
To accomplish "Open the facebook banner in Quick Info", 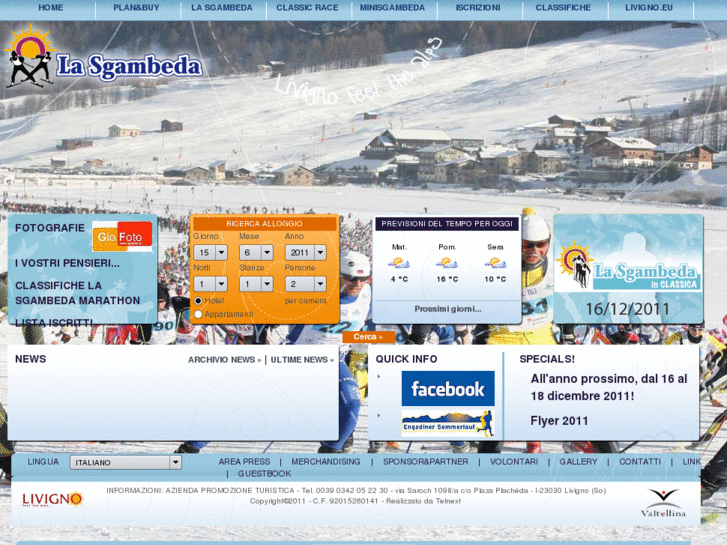I will tap(448, 389).
